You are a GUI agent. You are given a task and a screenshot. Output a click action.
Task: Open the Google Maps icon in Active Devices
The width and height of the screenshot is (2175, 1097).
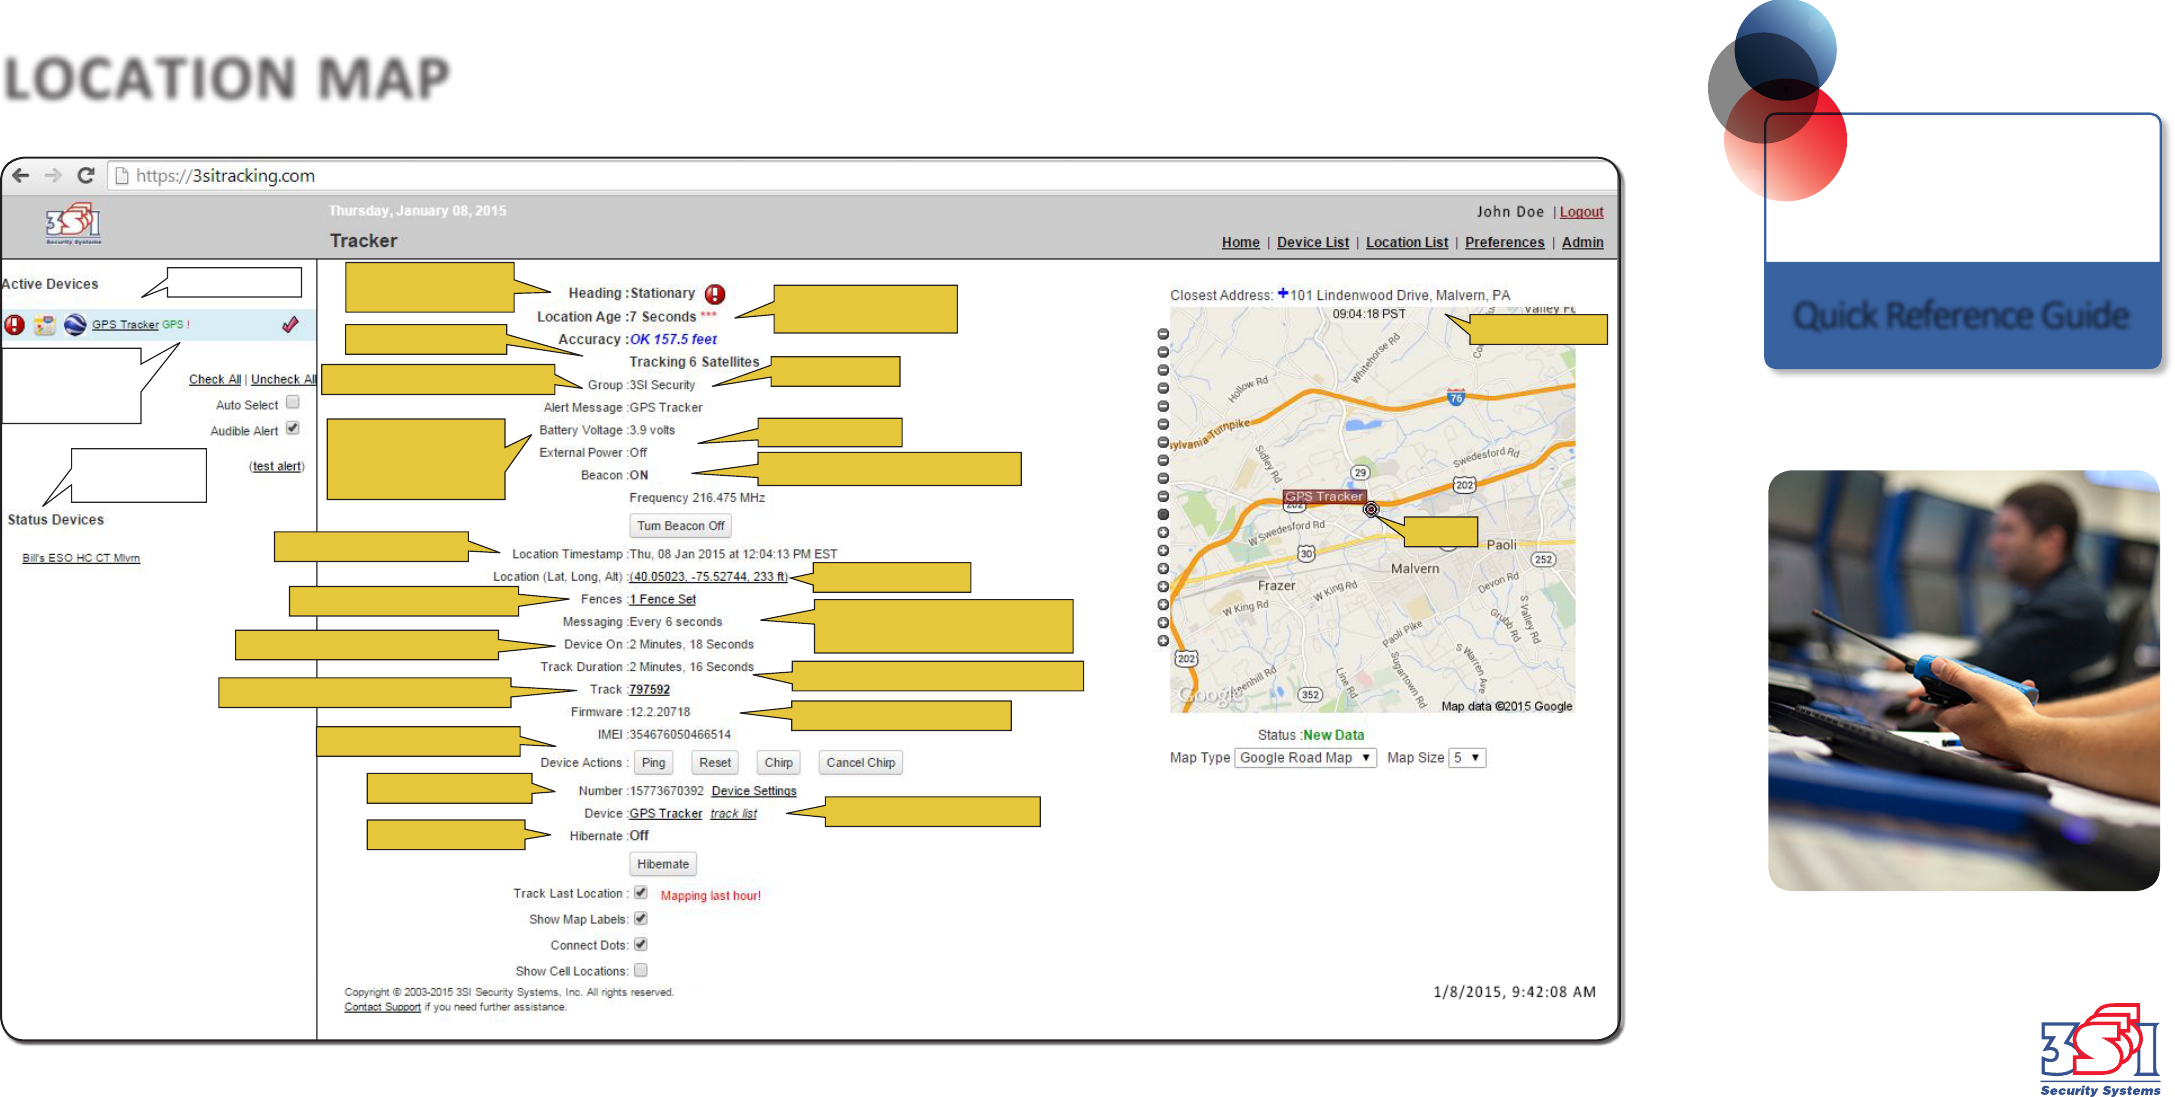45,325
